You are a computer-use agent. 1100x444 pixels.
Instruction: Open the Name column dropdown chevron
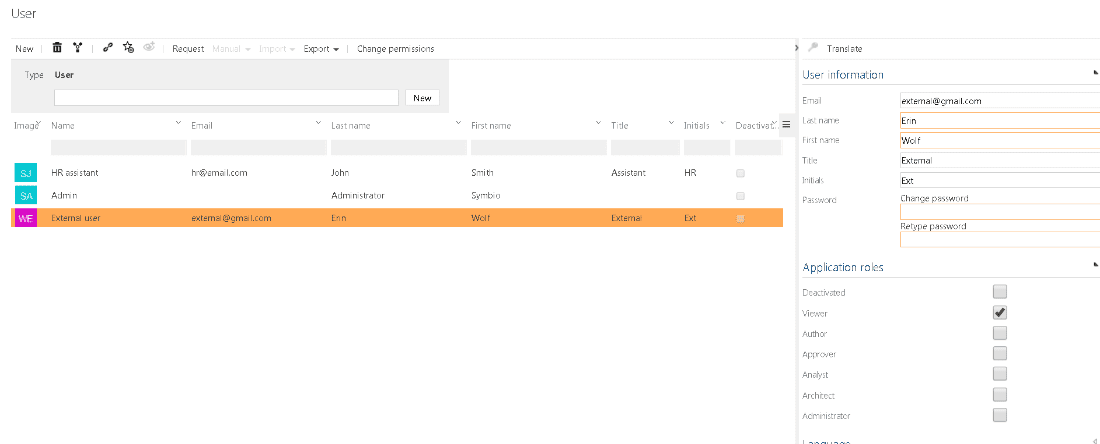point(178,123)
